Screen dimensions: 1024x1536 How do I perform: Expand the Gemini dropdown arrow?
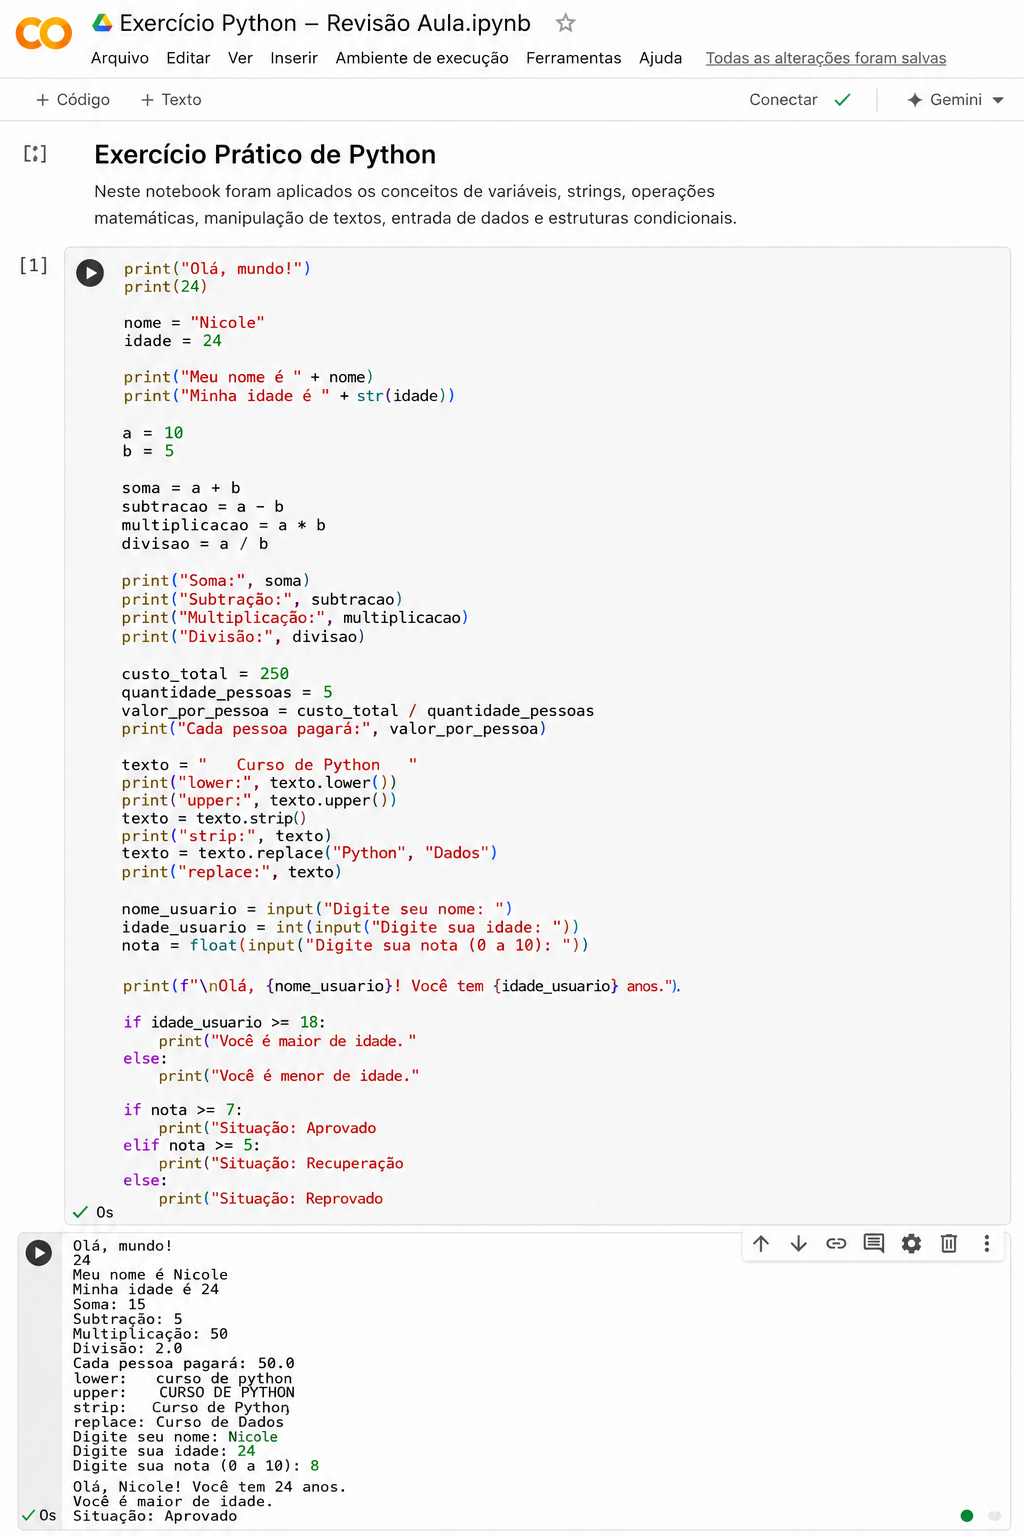point(998,100)
